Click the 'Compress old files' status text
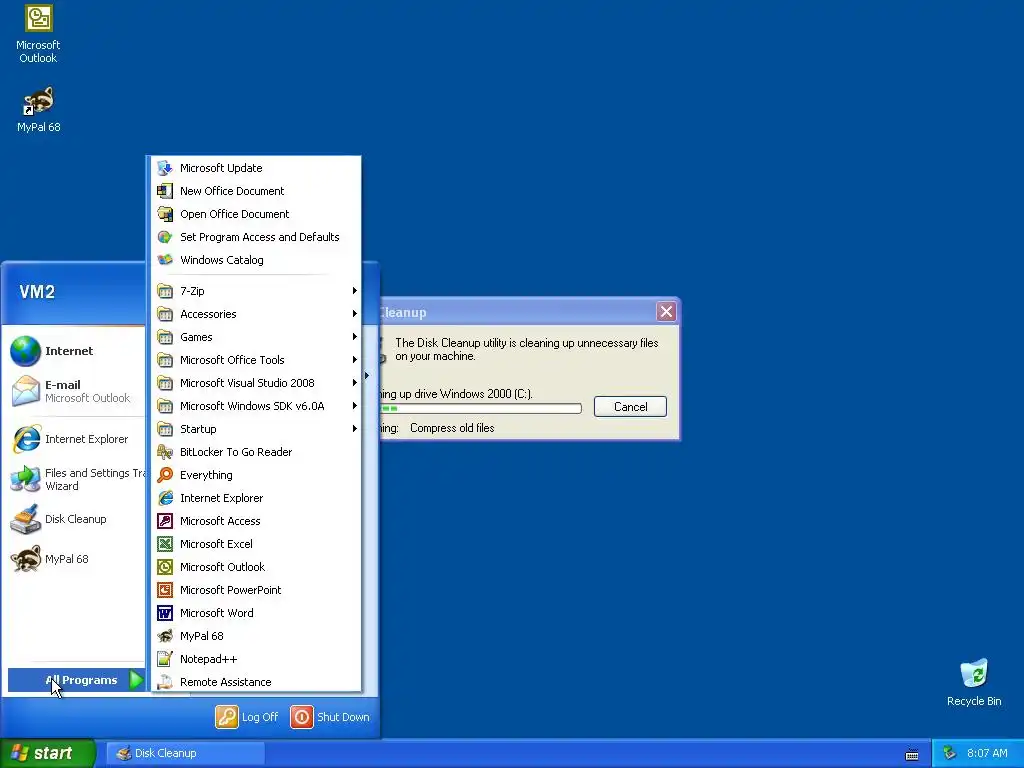This screenshot has width=1024, height=768. [x=452, y=428]
